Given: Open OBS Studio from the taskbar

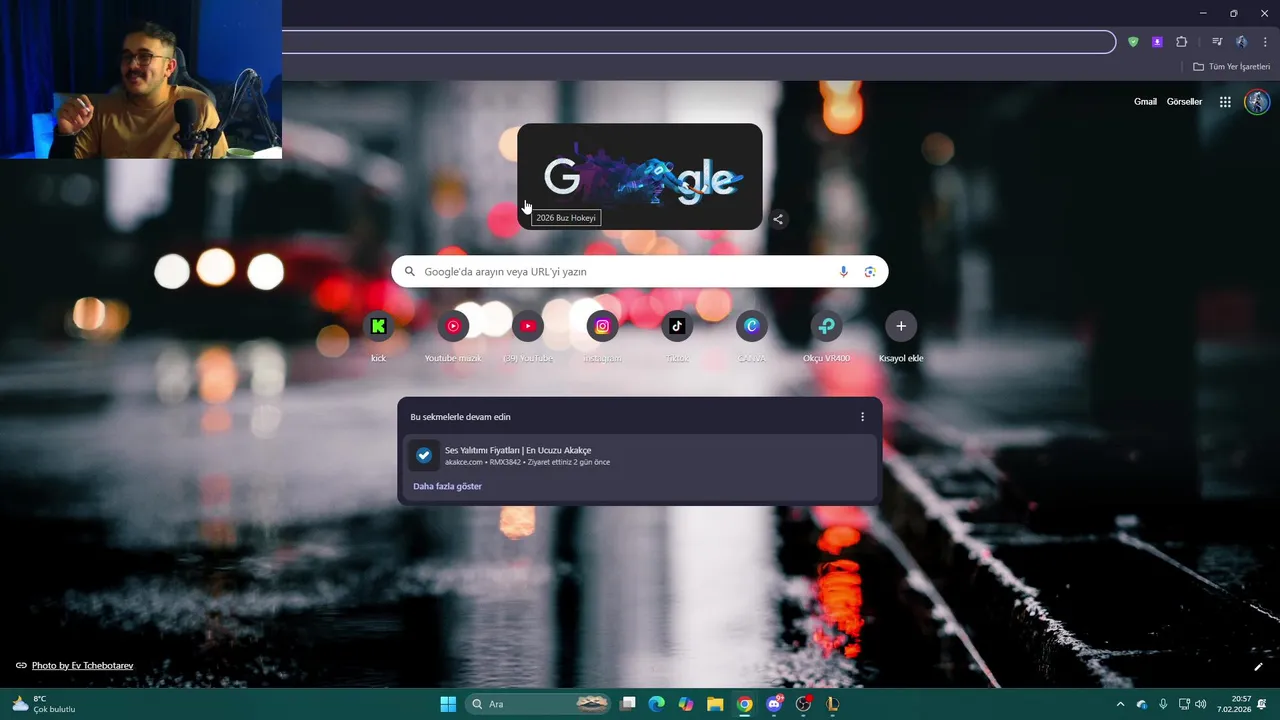Looking at the screenshot, I should 803,704.
